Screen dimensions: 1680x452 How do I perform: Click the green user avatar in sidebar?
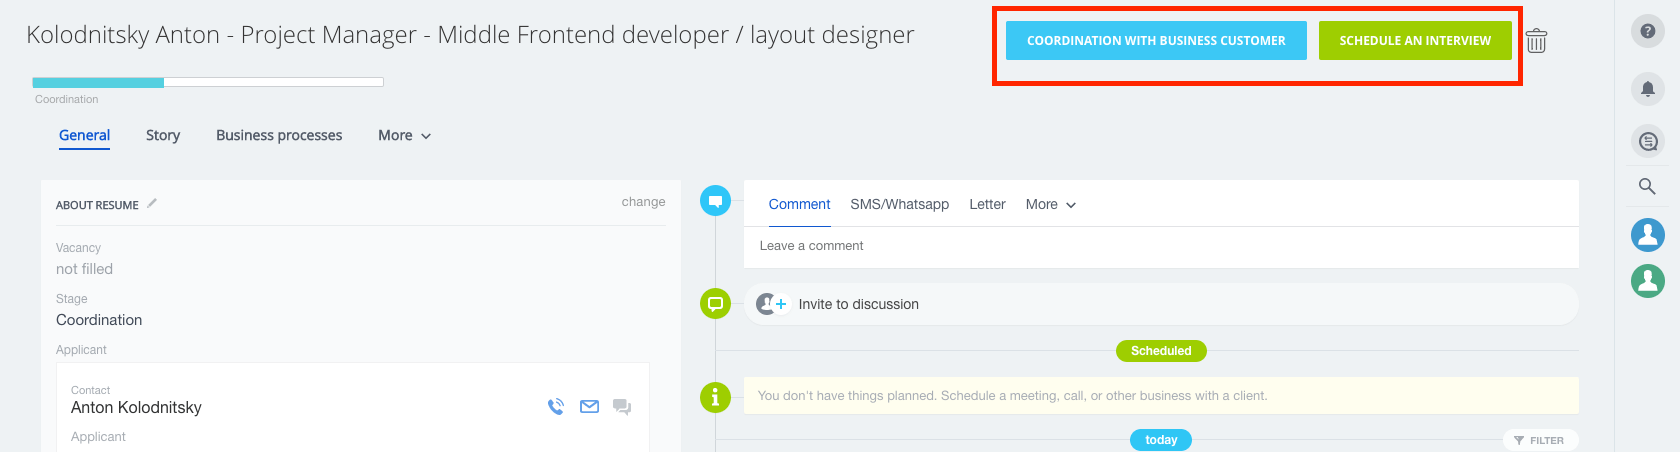(1648, 281)
